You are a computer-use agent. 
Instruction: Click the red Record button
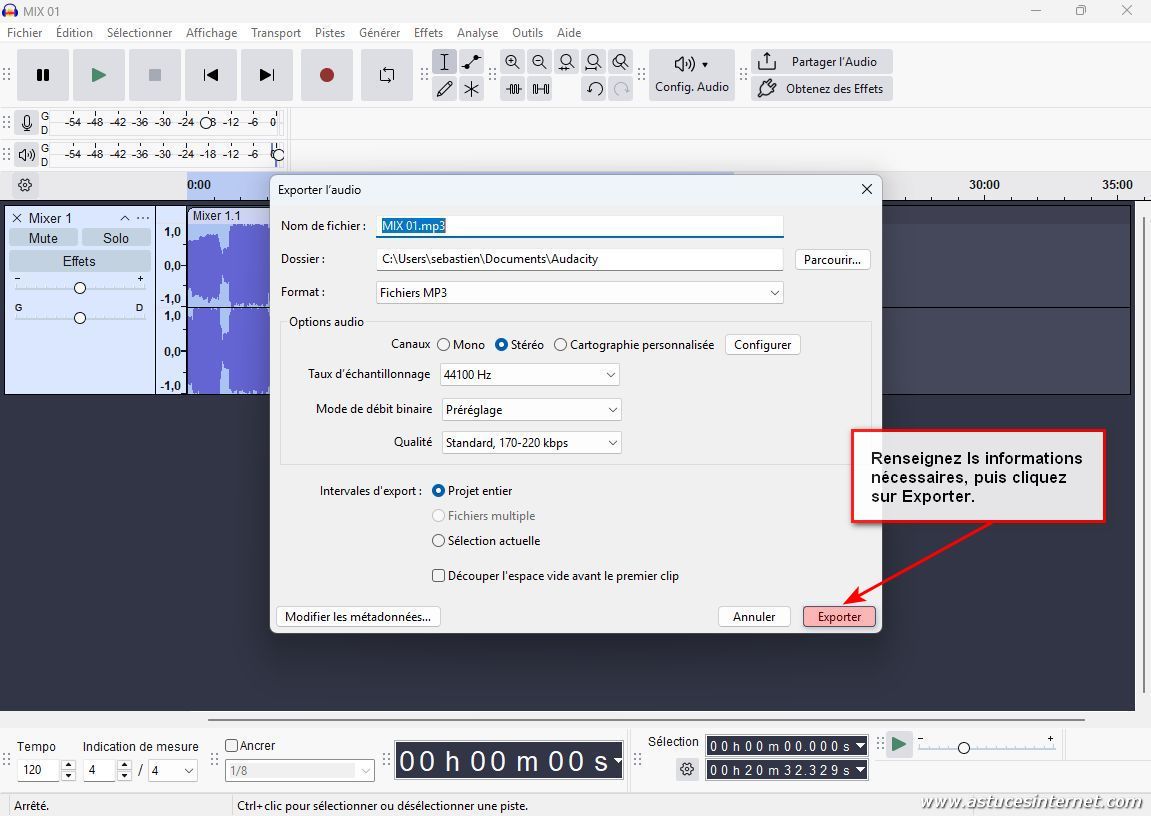click(x=326, y=75)
